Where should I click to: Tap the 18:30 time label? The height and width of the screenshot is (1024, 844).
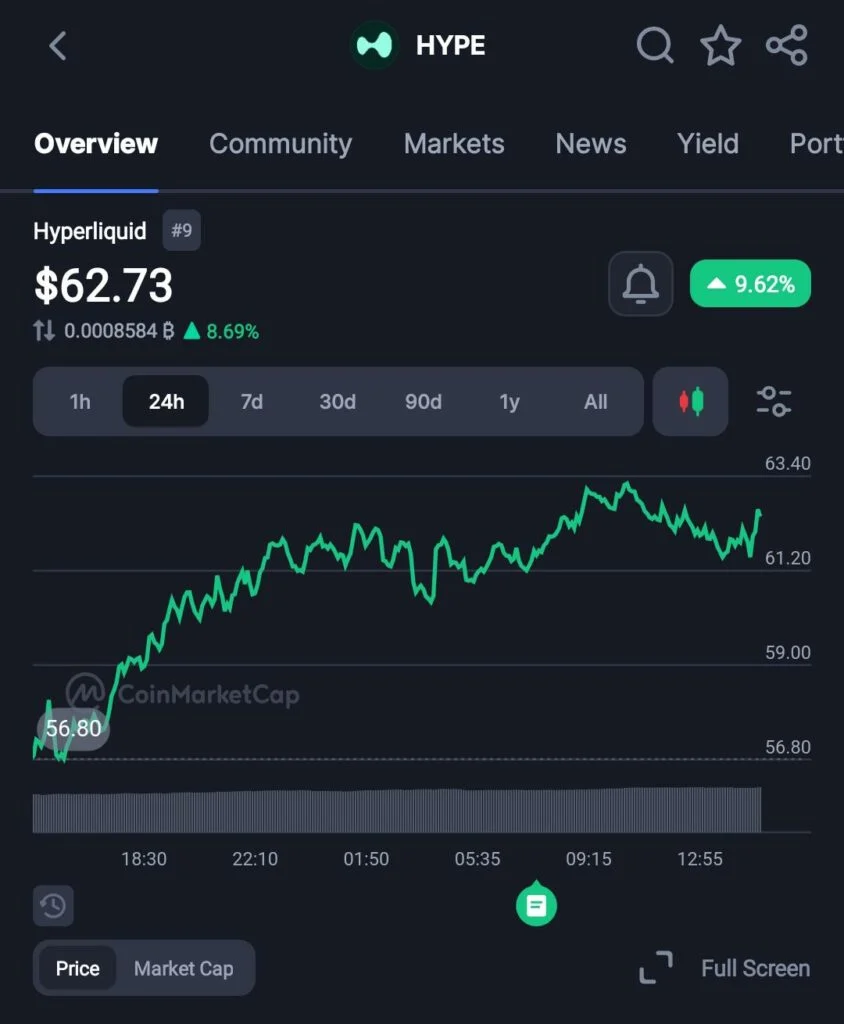[144, 858]
